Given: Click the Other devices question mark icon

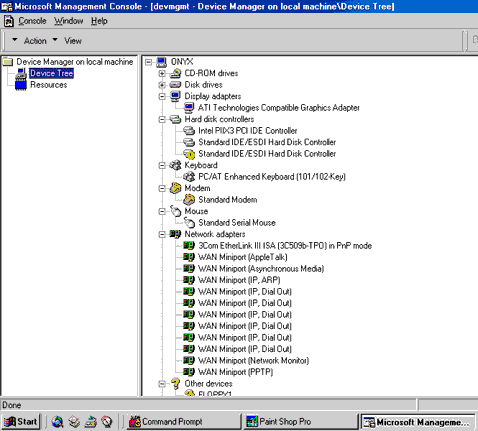Looking at the screenshot, I should point(175,384).
